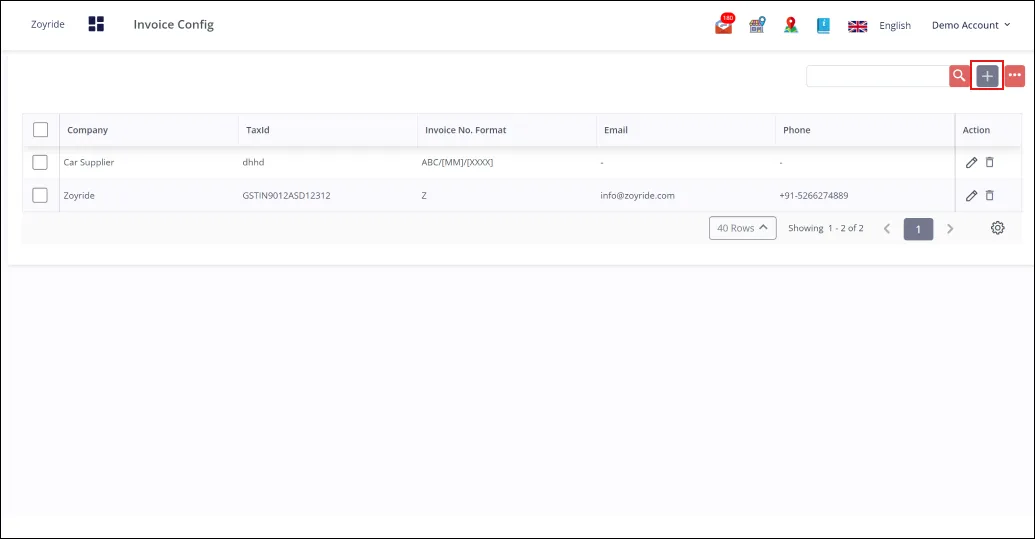1036x540 pixels.
Task: Click the dhhd tax id cell
Action: click(x=253, y=163)
